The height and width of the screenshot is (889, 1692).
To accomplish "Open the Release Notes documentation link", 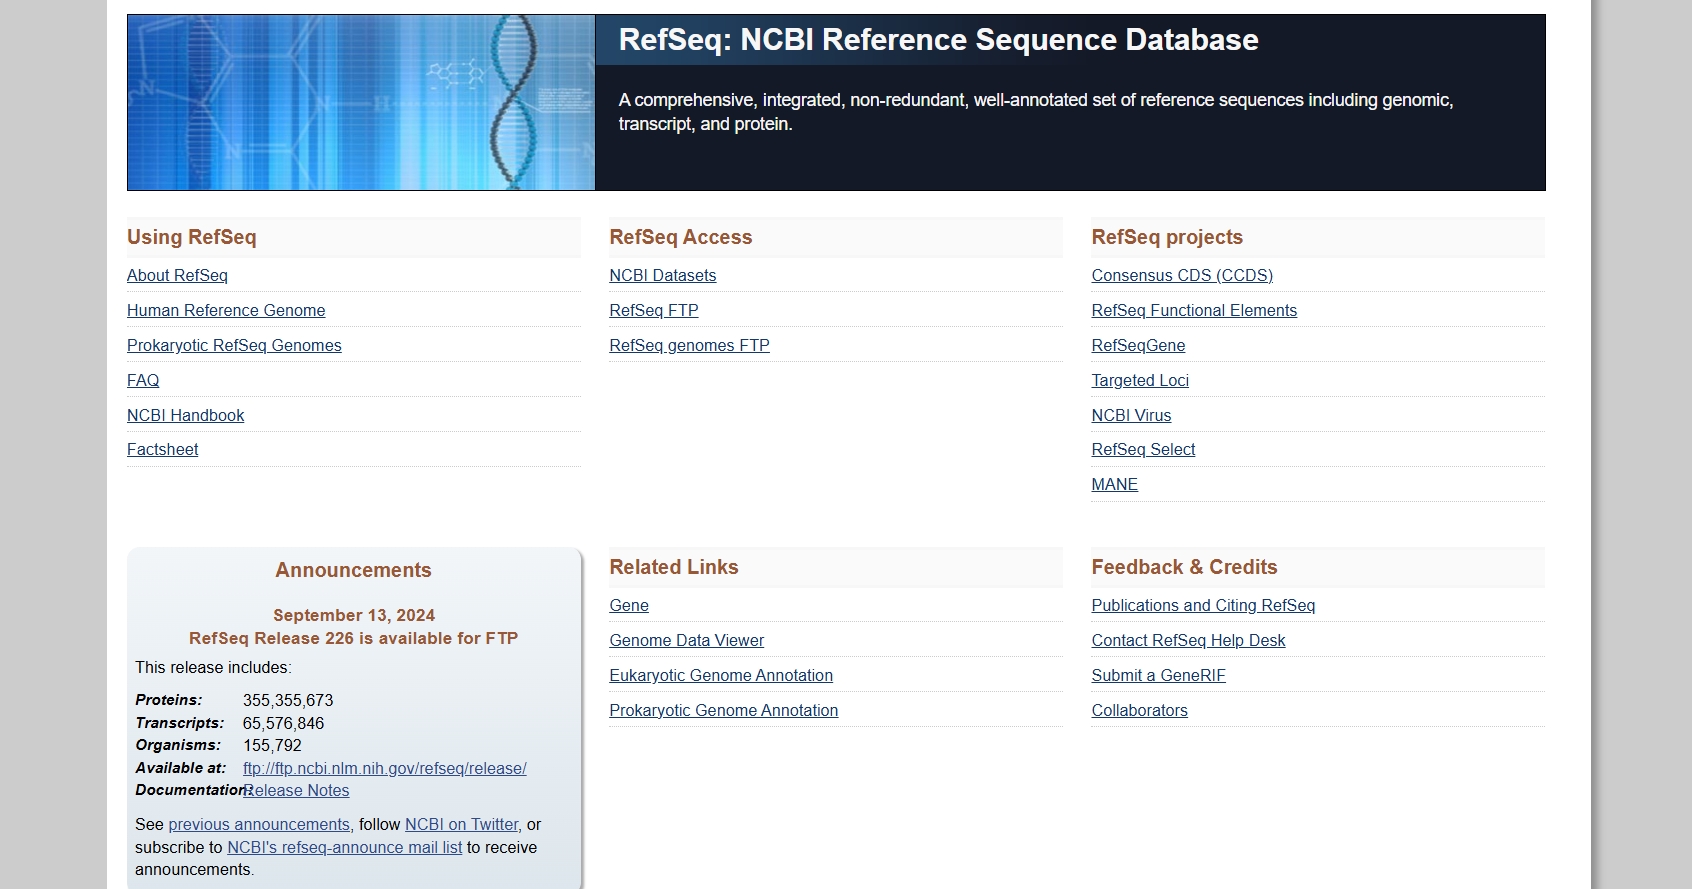I will click(297, 790).
